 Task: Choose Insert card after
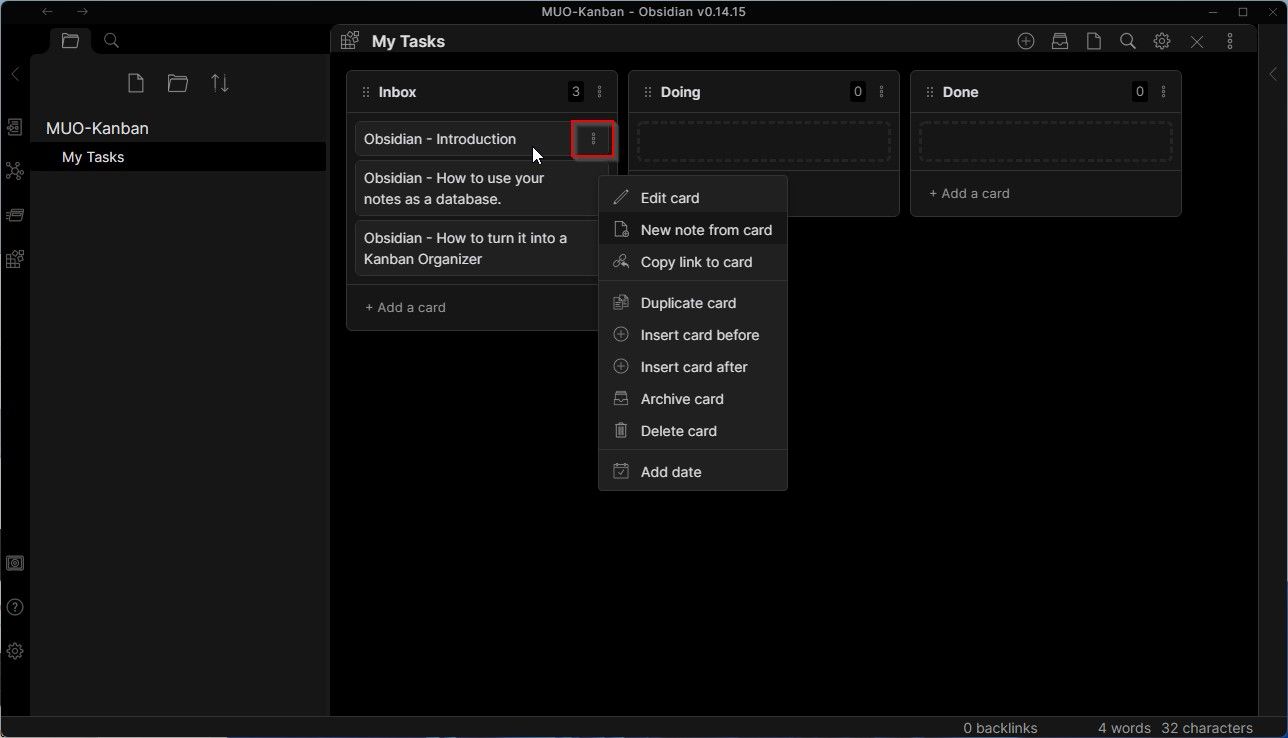[693, 367]
